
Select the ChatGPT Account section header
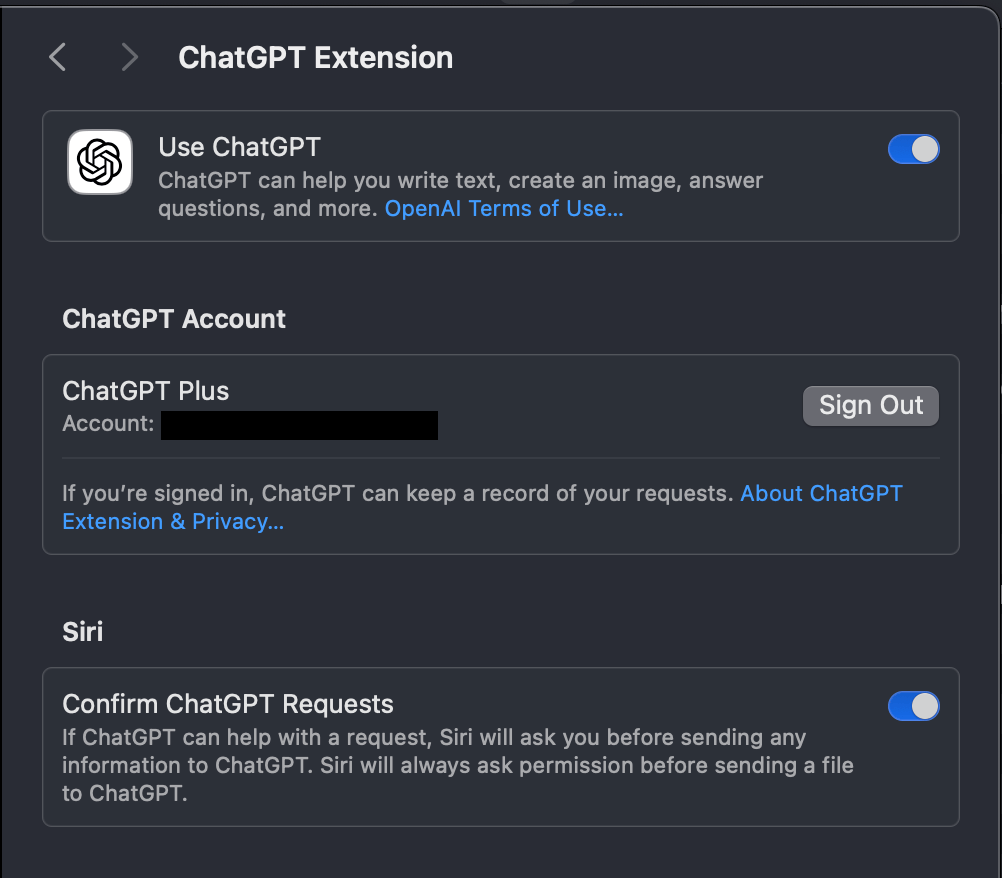point(173,319)
